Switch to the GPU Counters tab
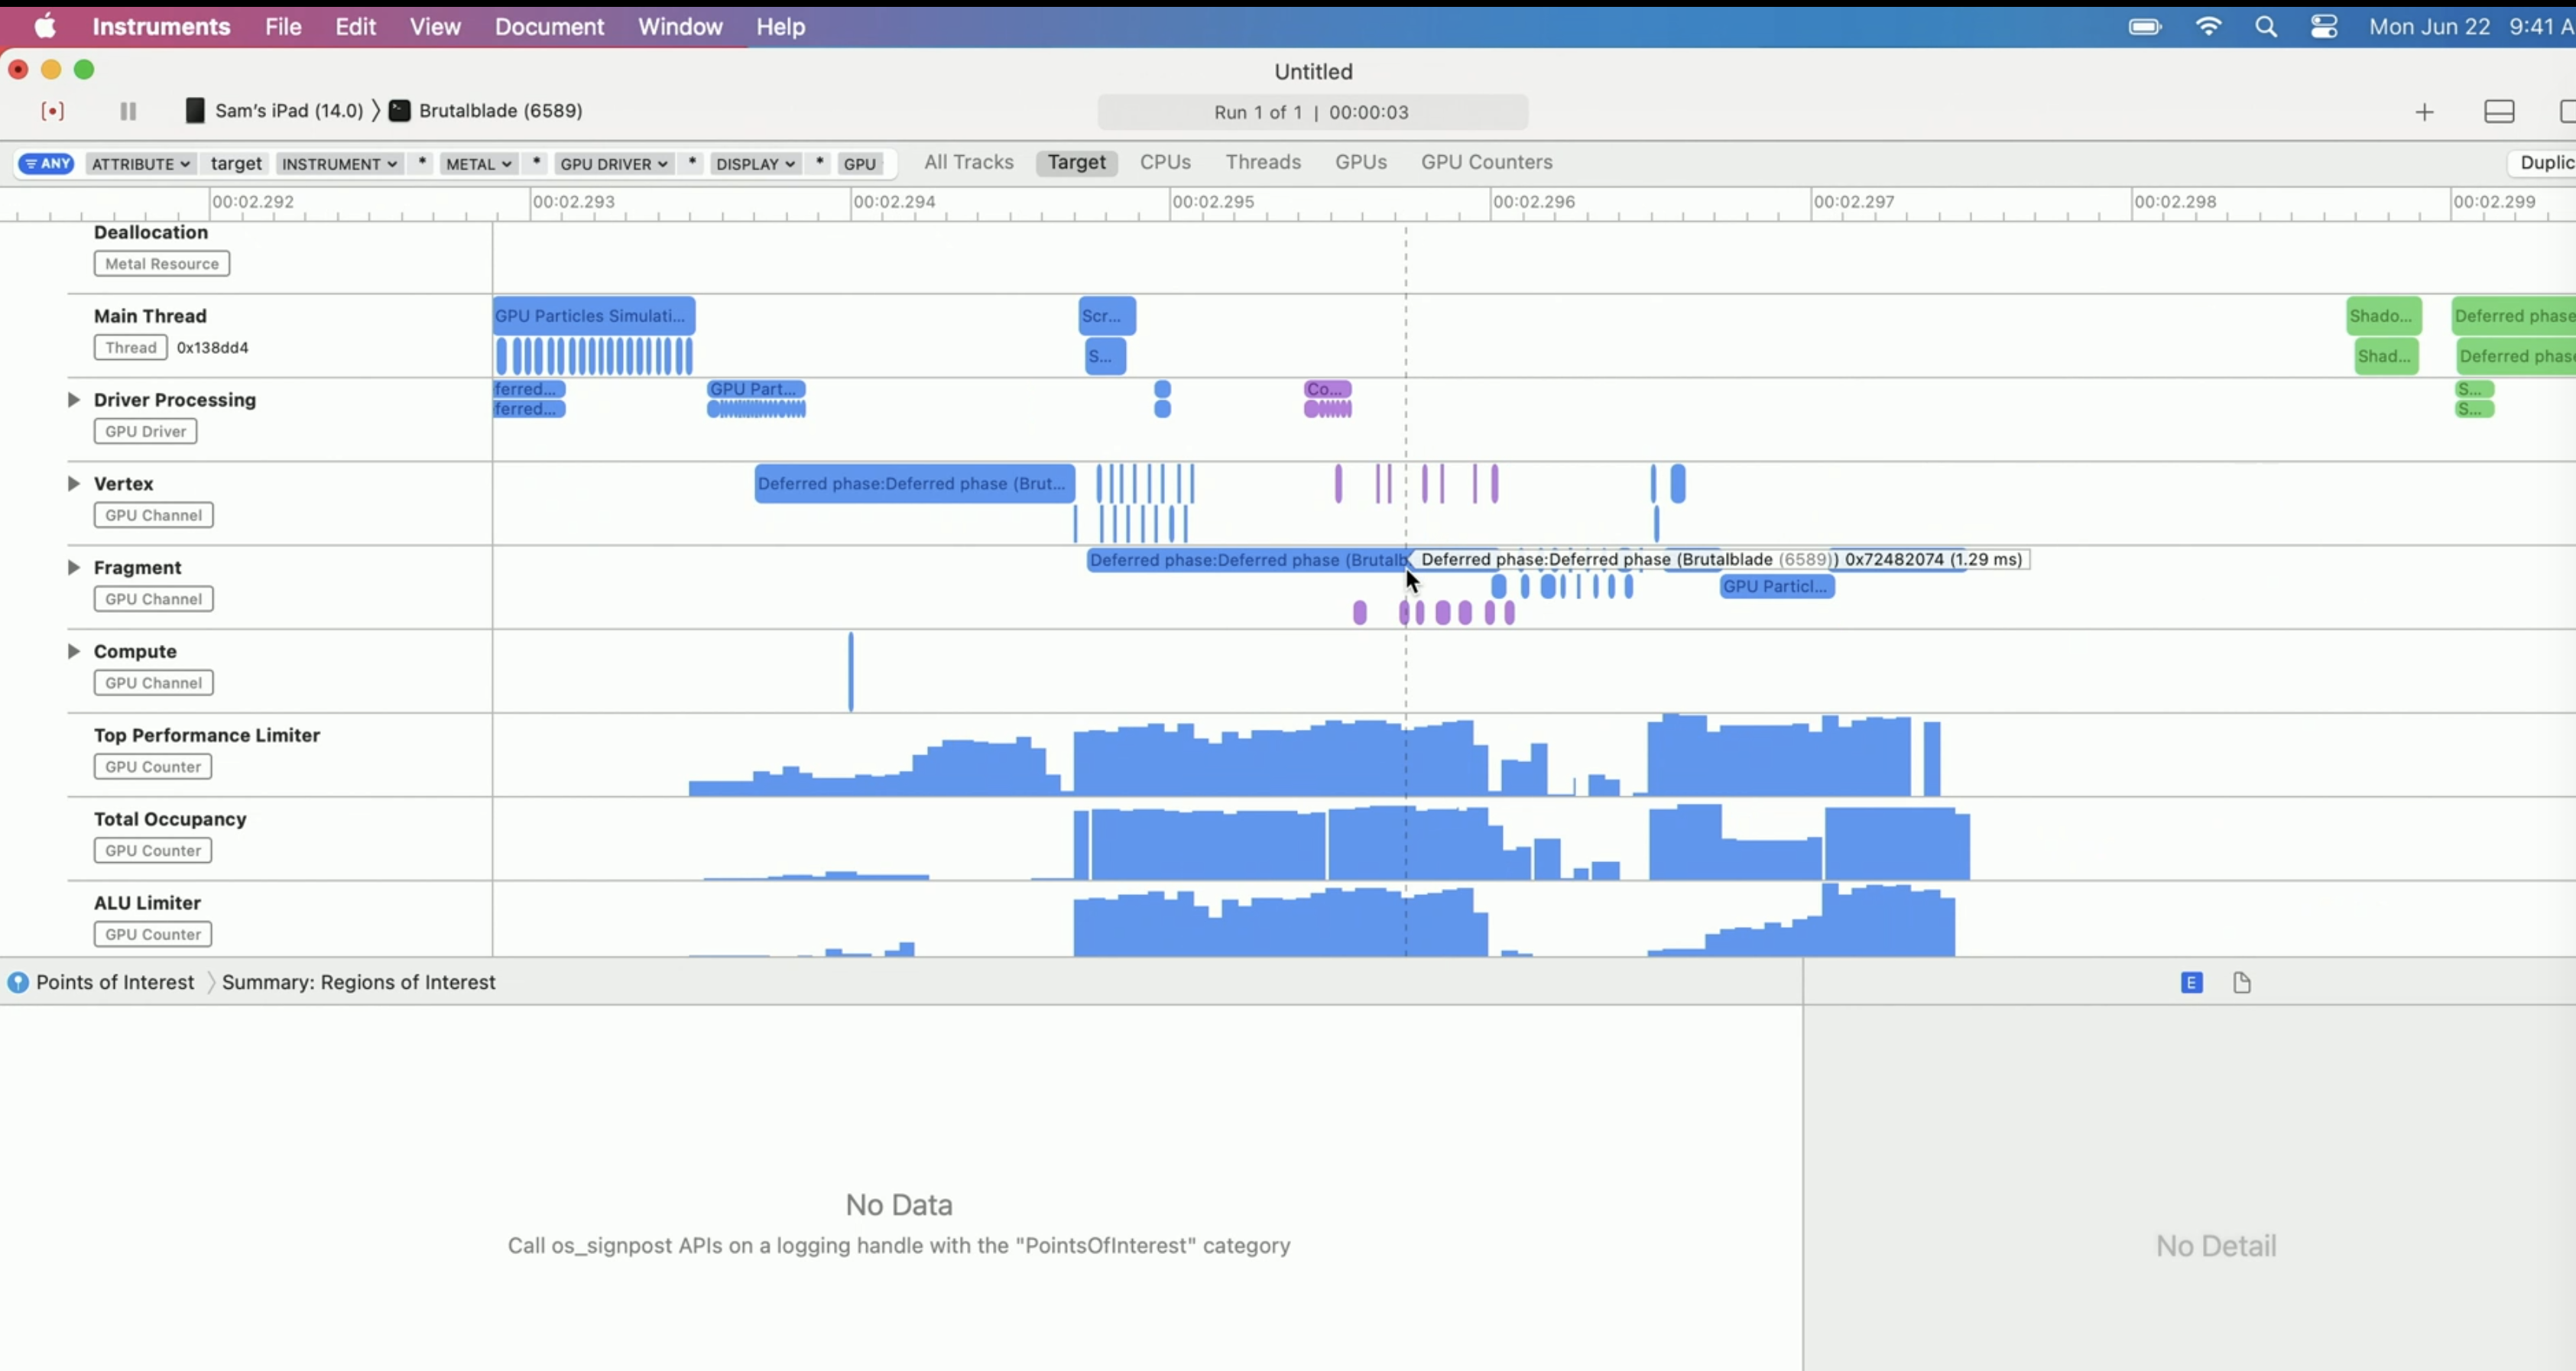This screenshot has height=1371, width=2576. (x=1486, y=162)
